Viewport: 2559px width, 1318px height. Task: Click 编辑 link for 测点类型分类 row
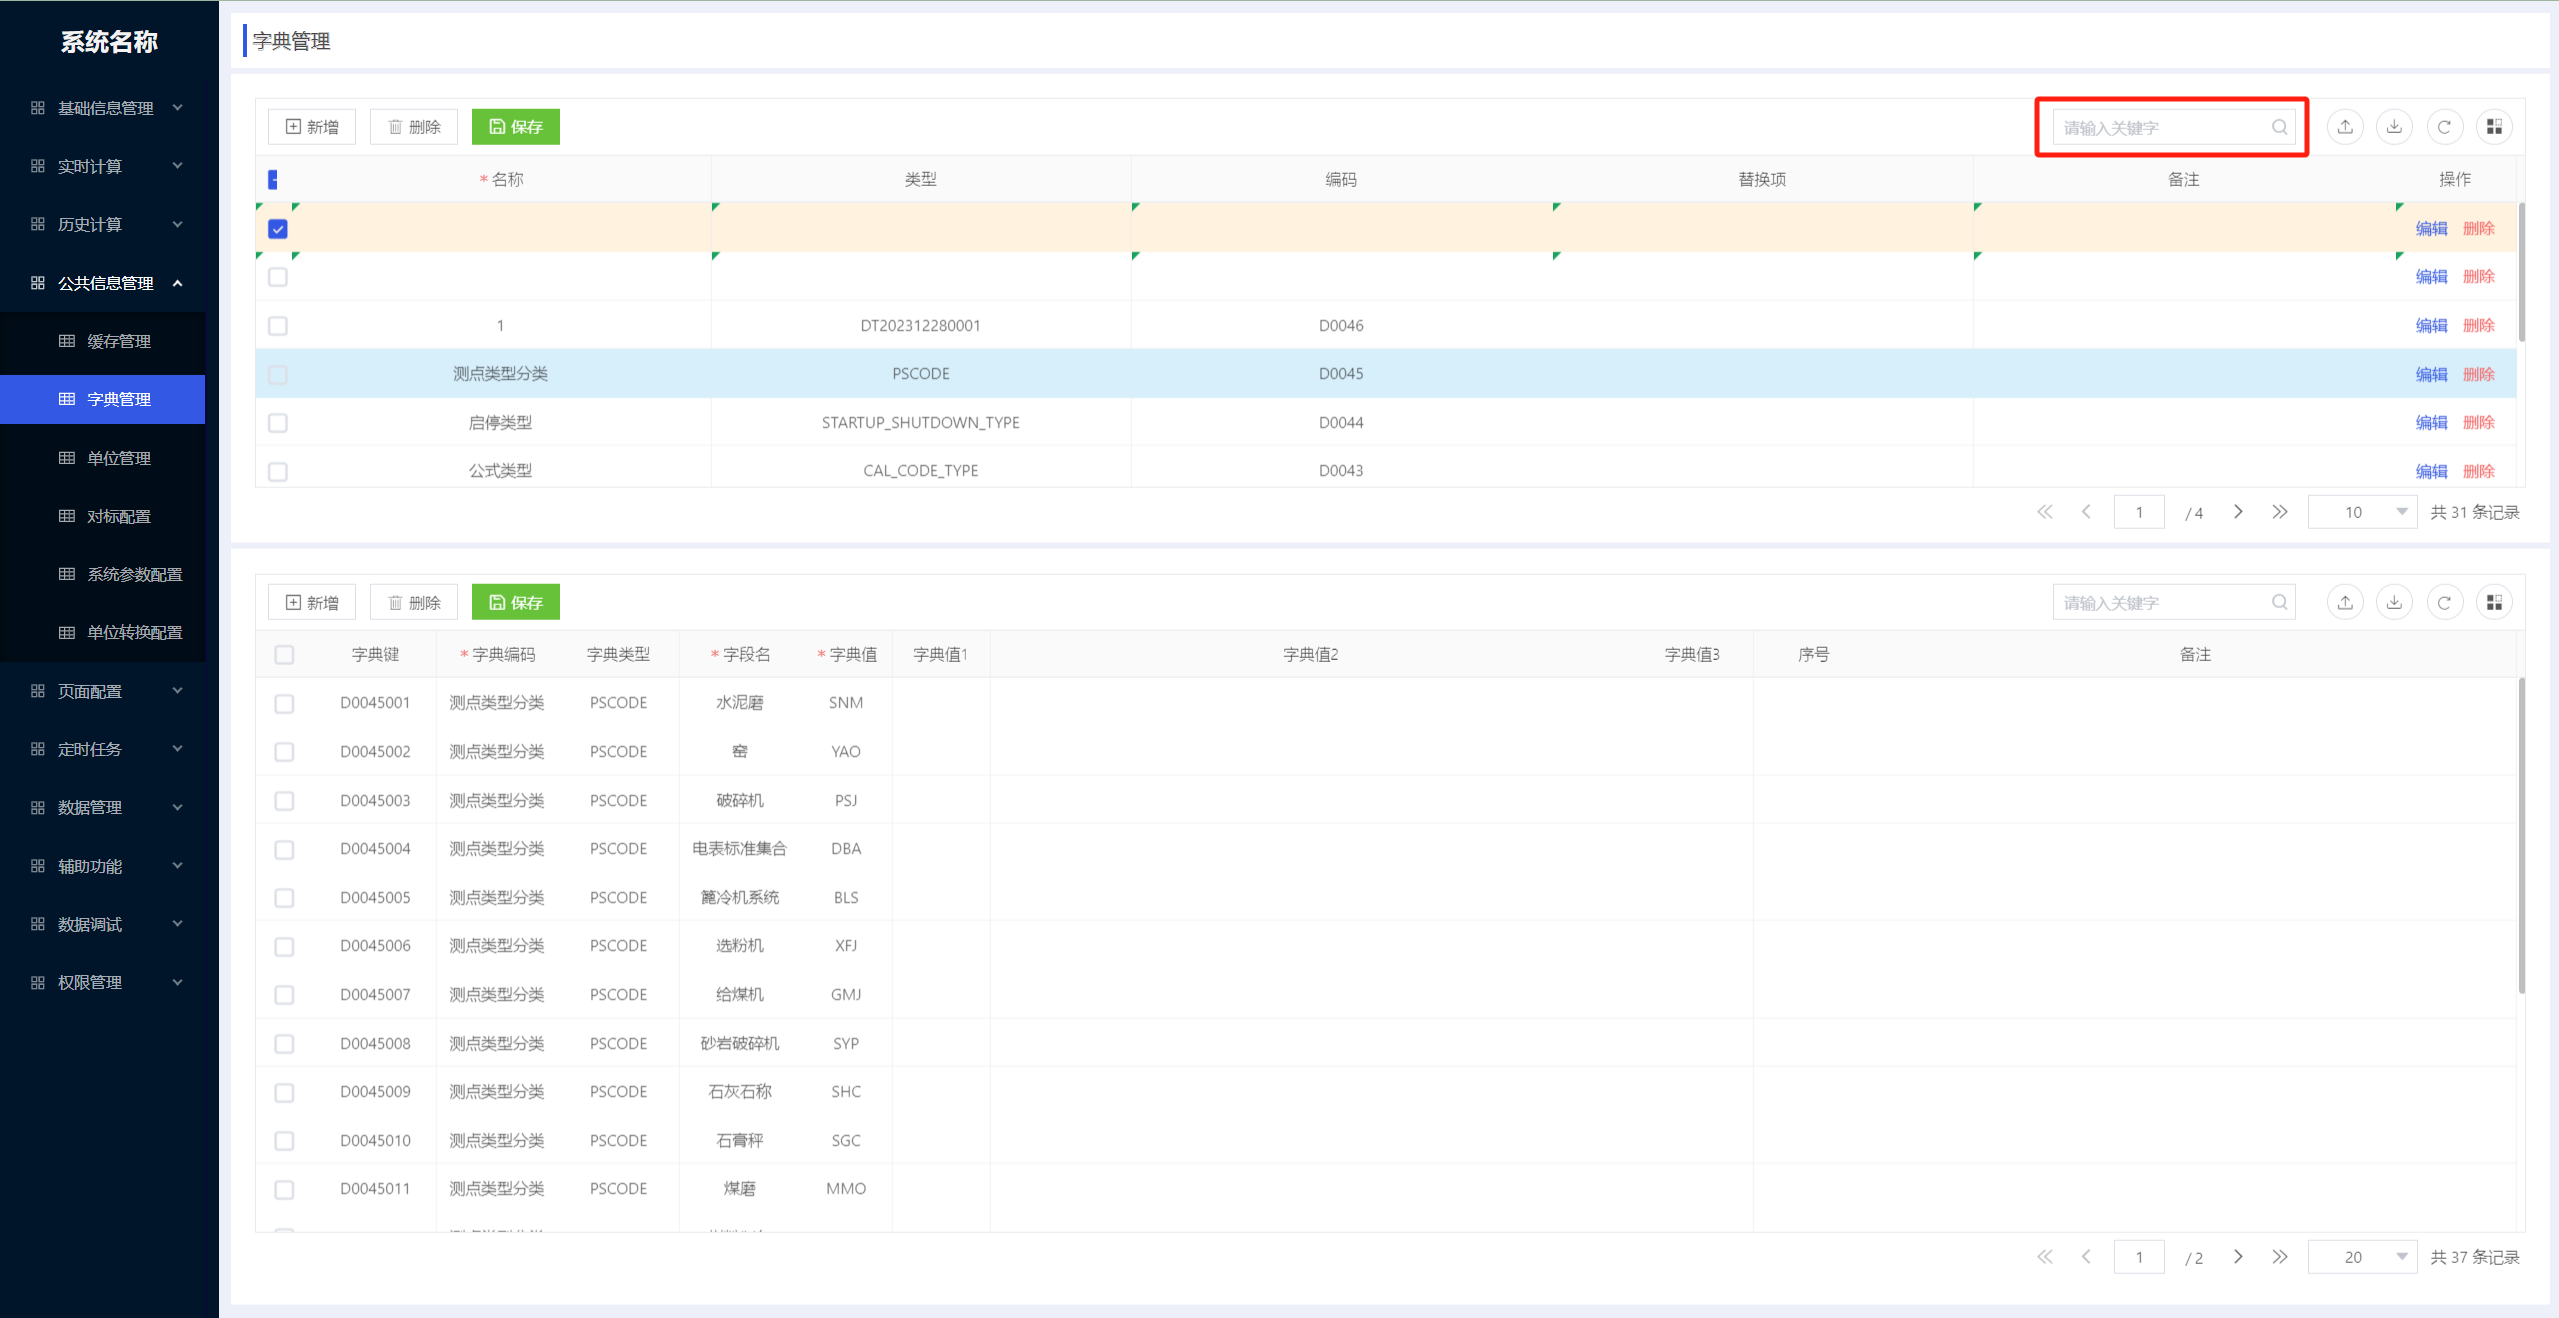click(x=2431, y=374)
